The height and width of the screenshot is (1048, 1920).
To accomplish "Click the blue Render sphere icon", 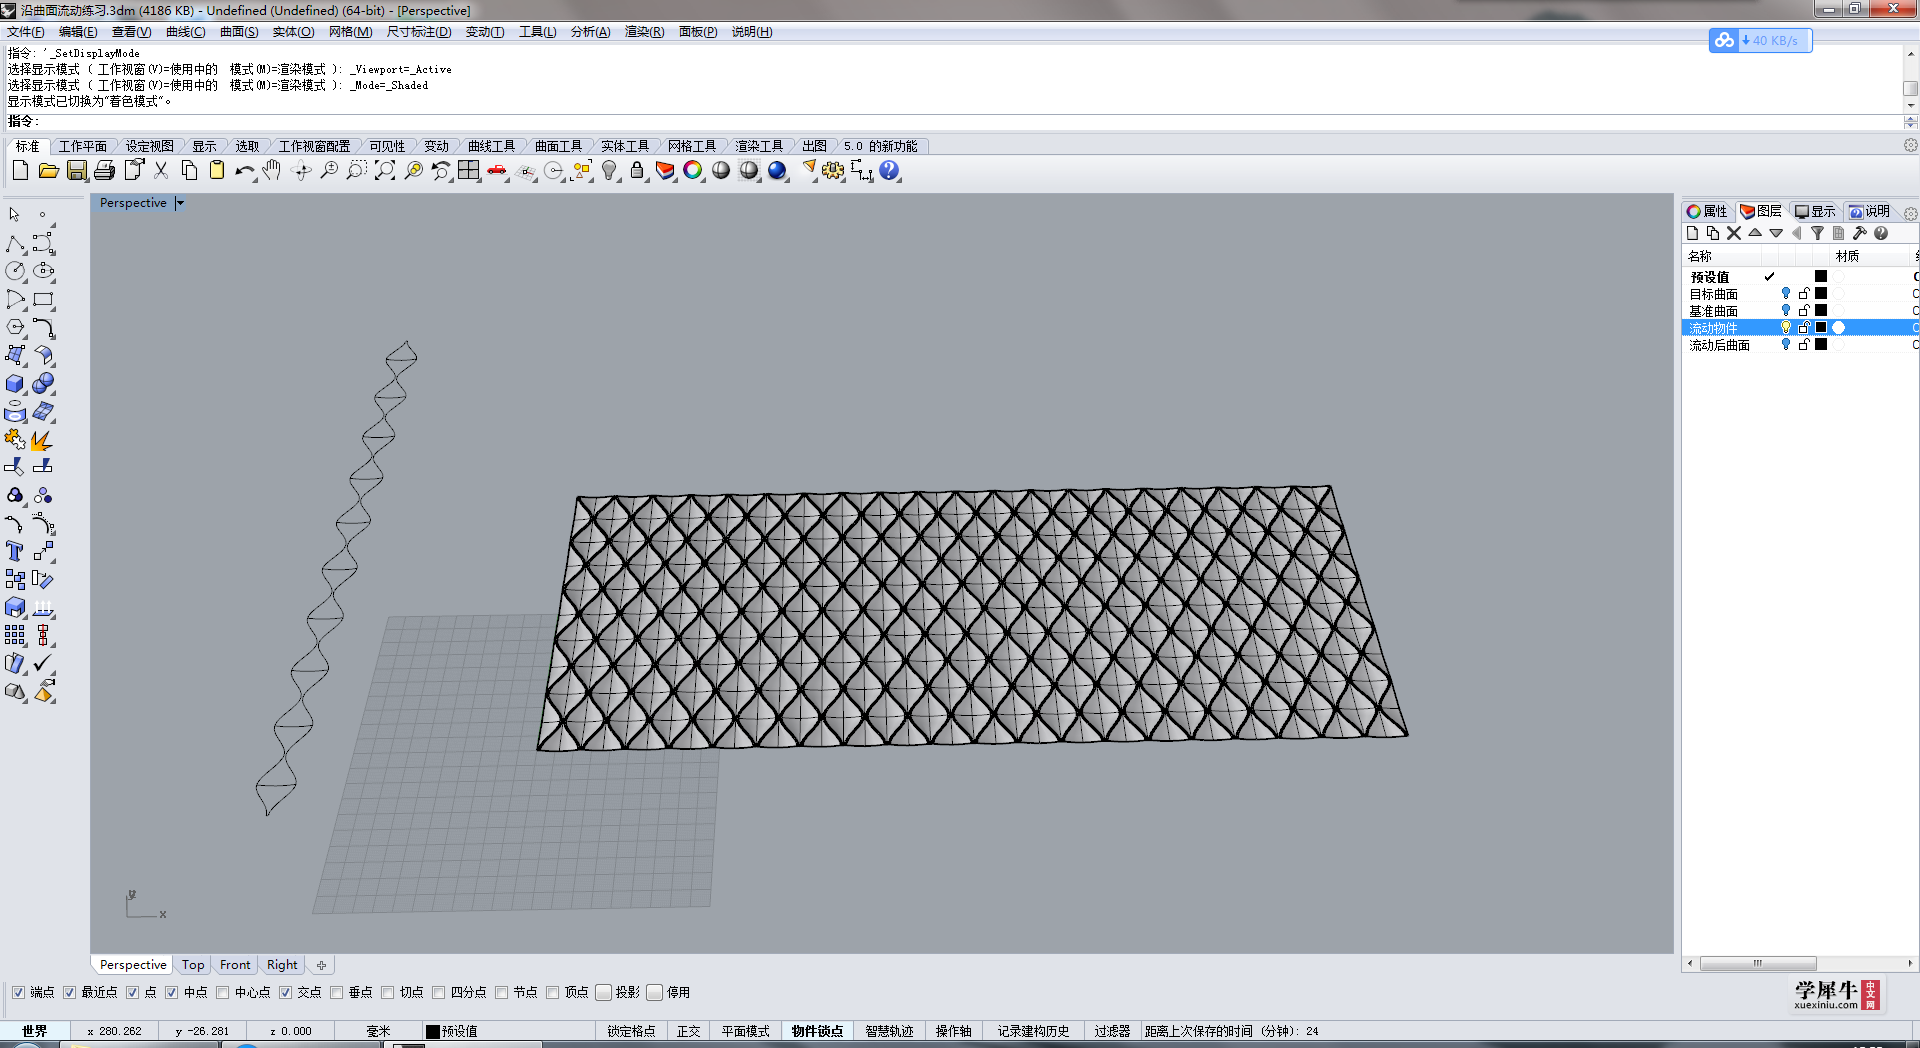I will click(x=777, y=171).
